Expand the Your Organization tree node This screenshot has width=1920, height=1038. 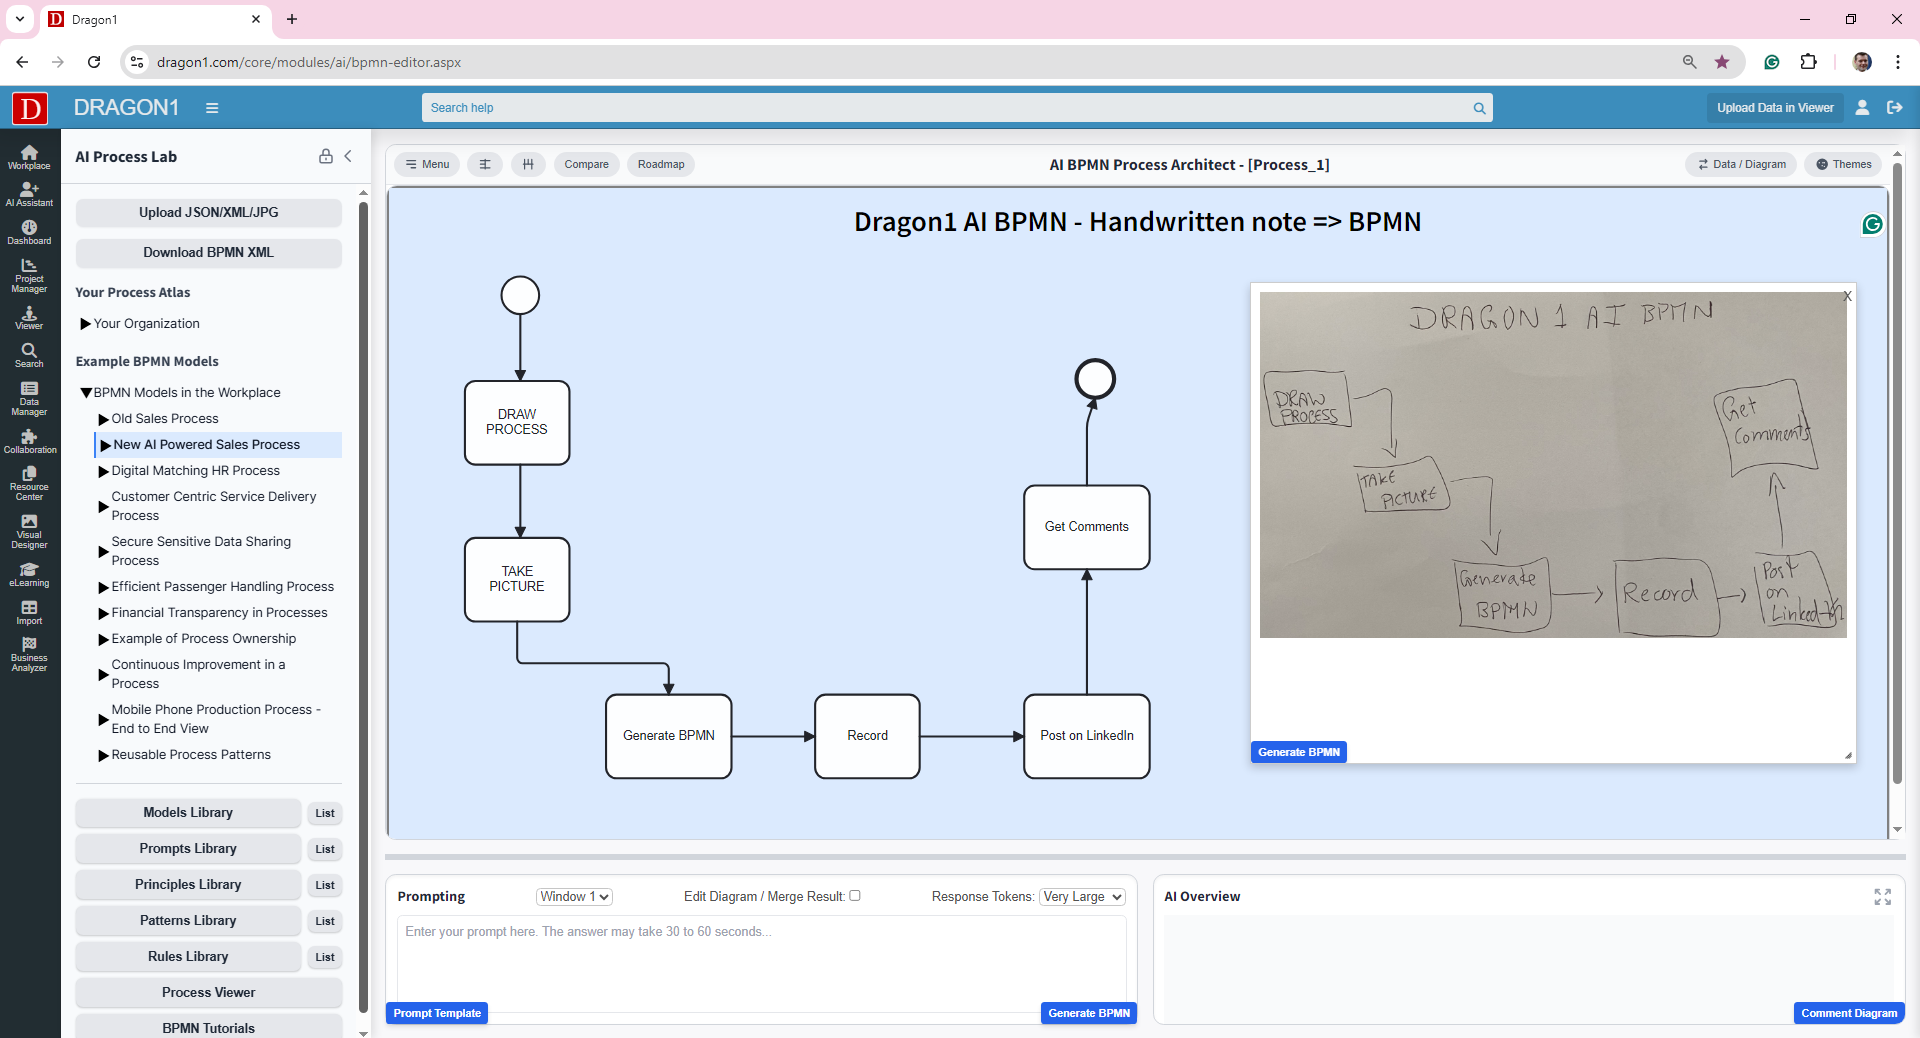tap(85, 324)
